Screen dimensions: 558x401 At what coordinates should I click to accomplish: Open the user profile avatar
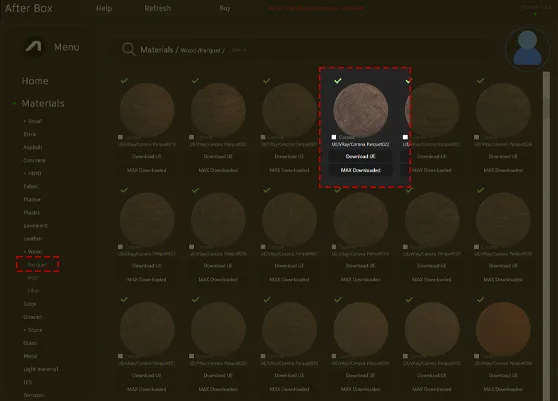tap(527, 49)
